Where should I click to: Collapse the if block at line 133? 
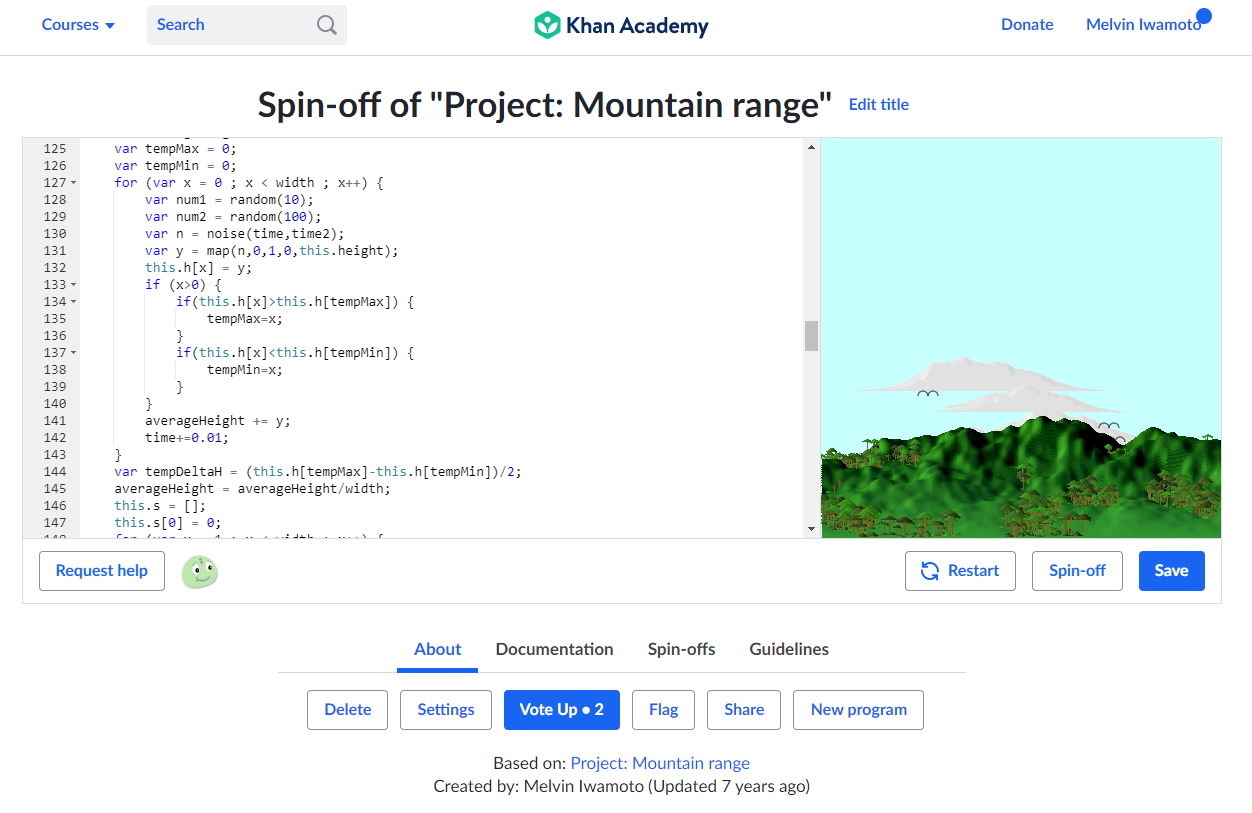[x=74, y=285]
